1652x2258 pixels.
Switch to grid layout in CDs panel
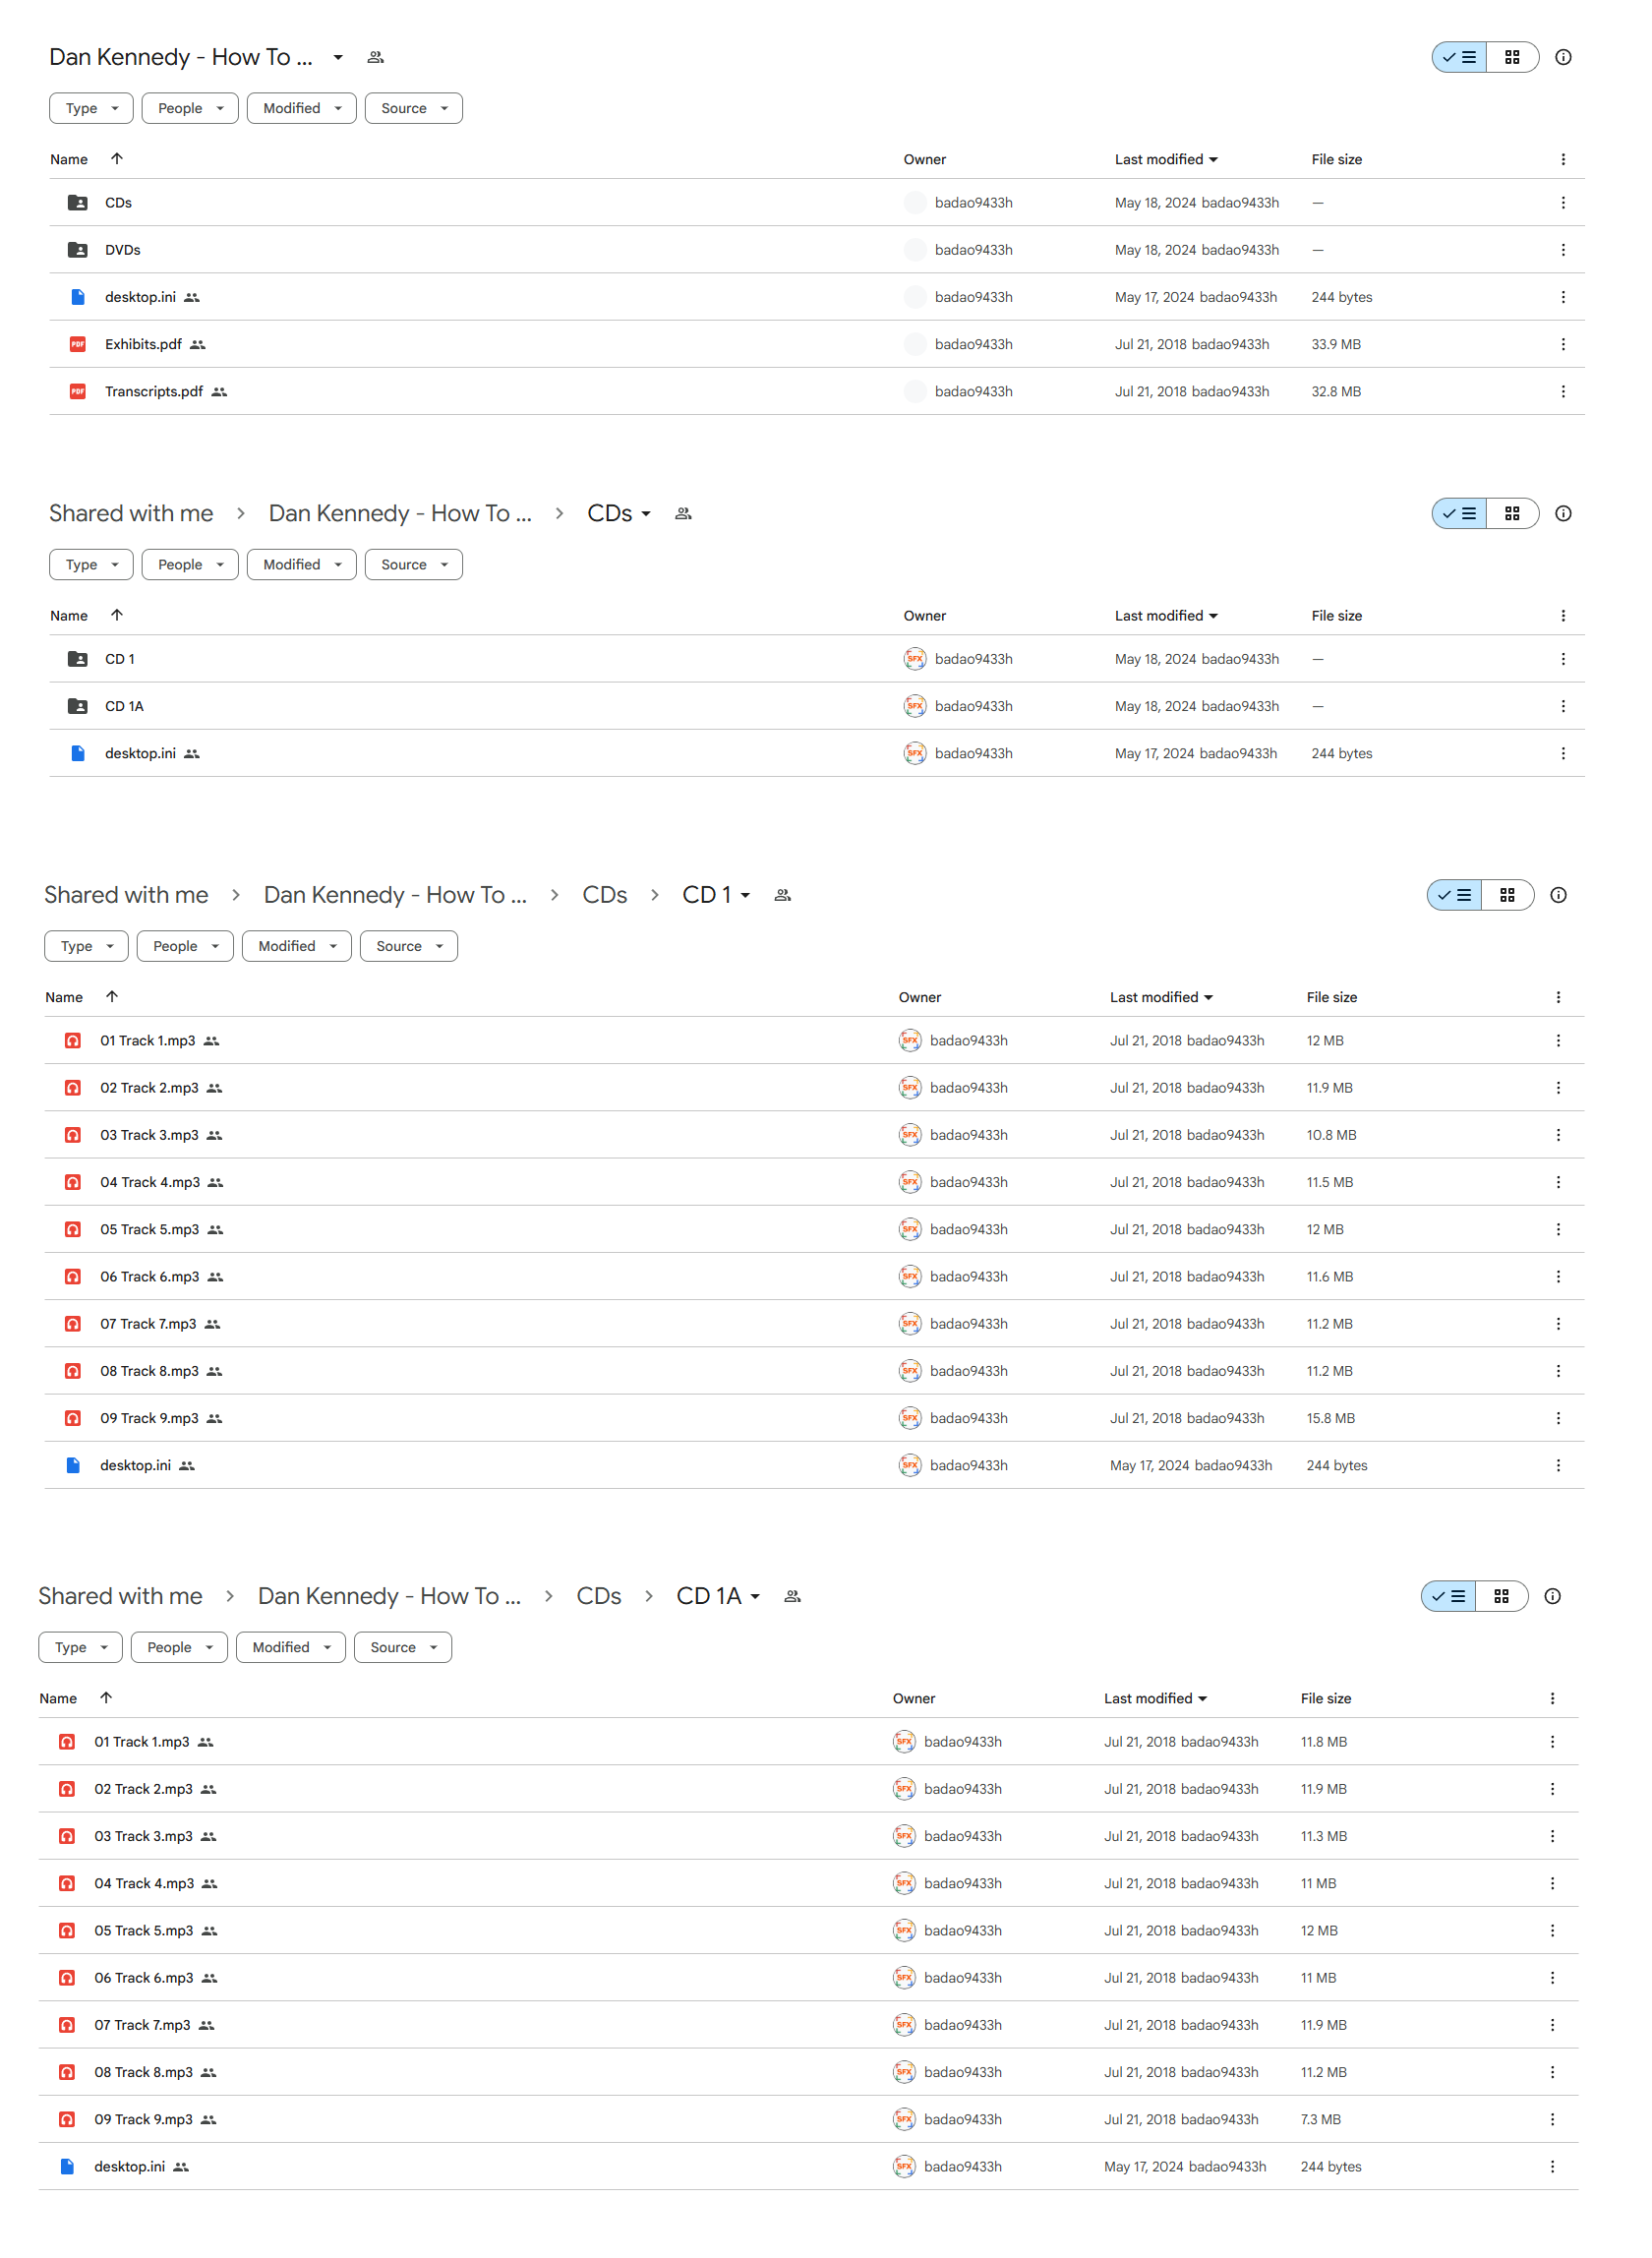(1512, 513)
